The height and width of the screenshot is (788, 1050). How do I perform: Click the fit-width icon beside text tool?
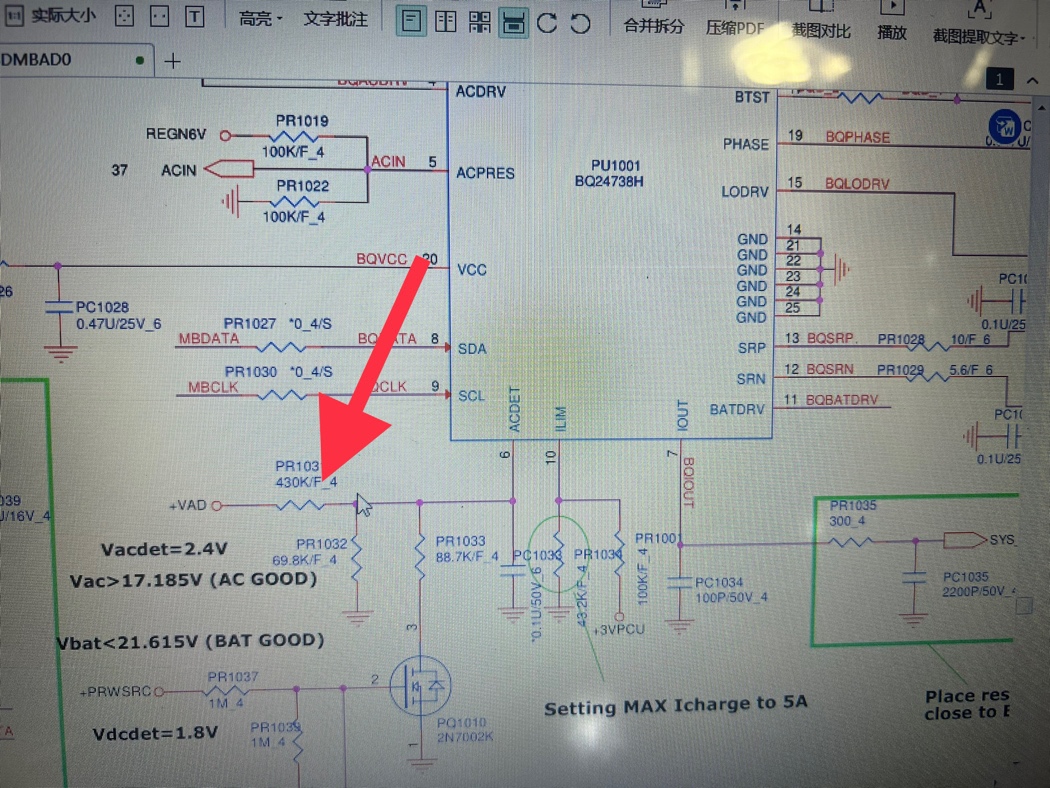pyautogui.click(x=159, y=18)
